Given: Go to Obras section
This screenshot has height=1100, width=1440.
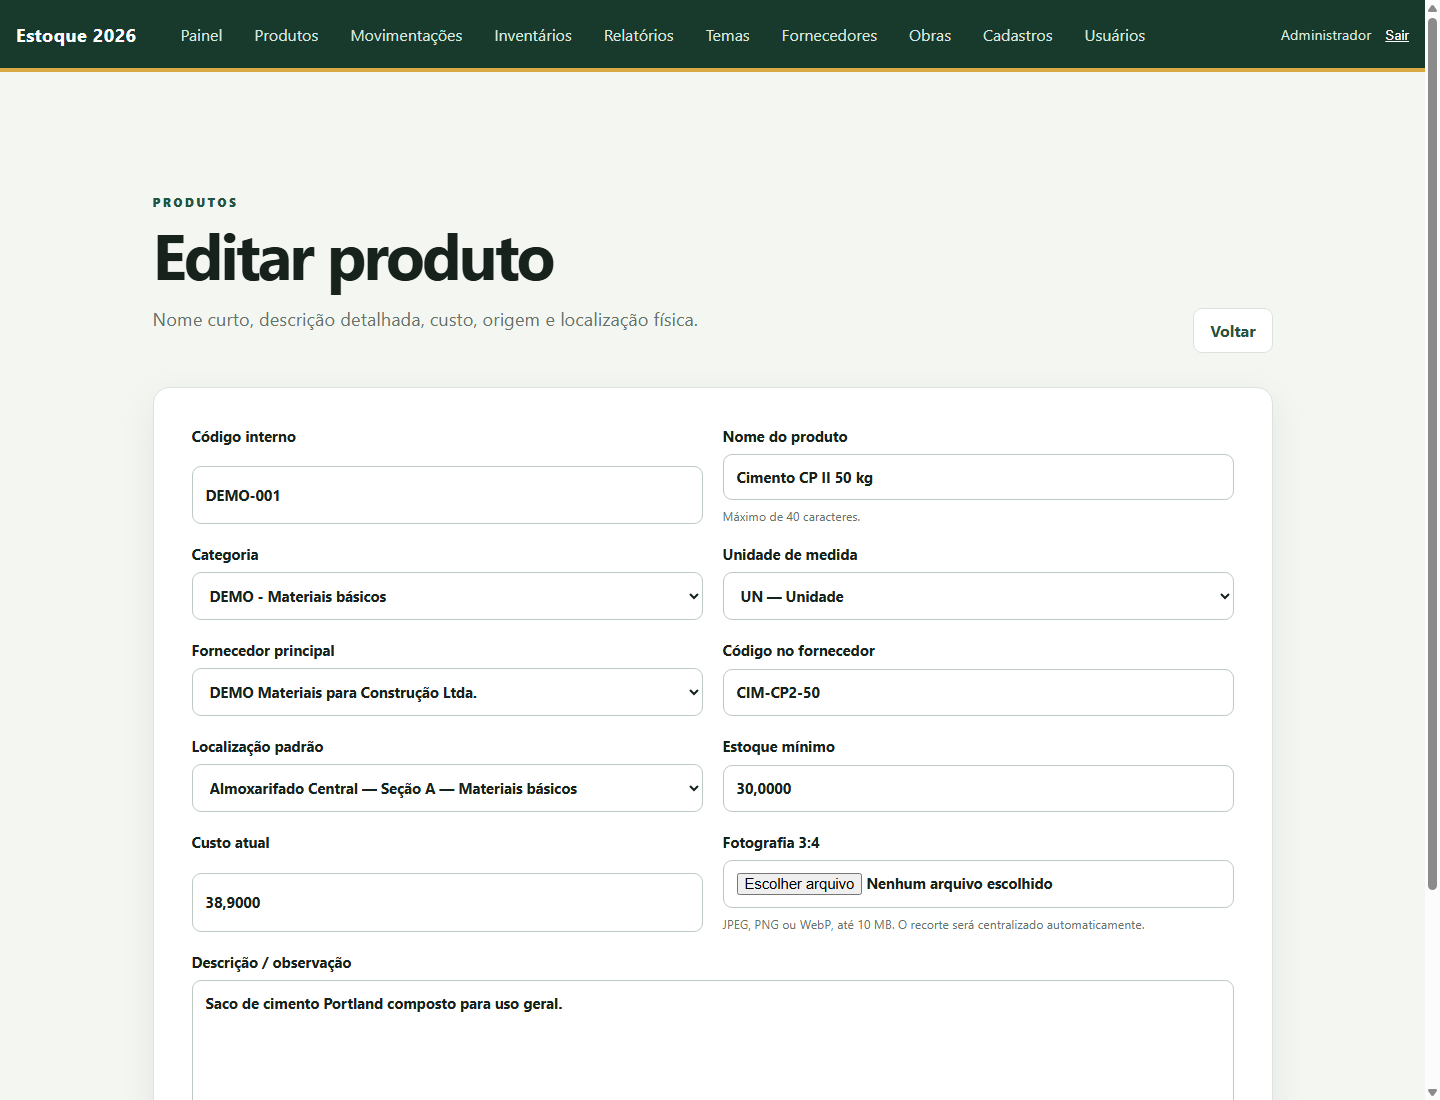Looking at the screenshot, I should pos(930,35).
